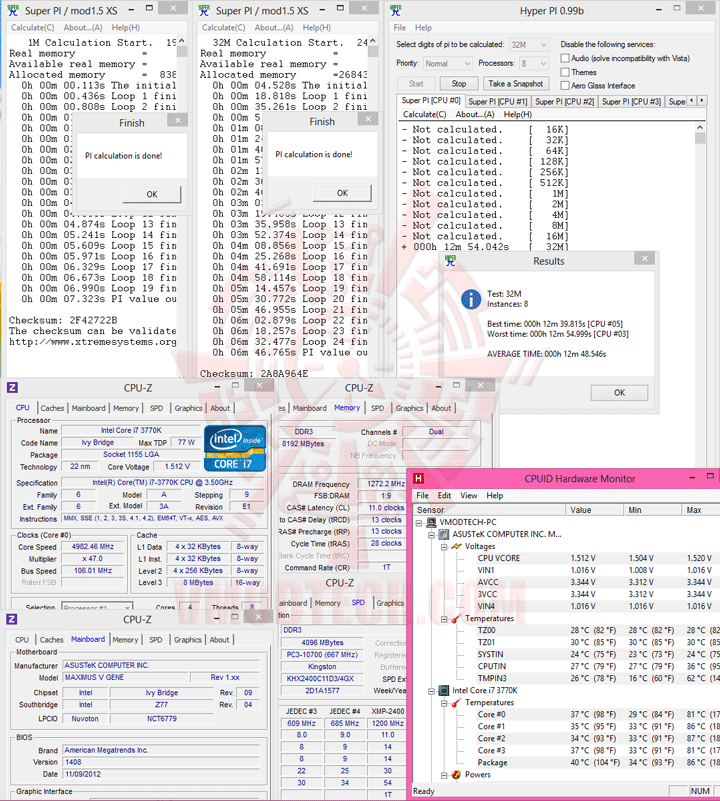Open Calculate menu in 1M Super PI
The height and width of the screenshot is (801, 720).
pos(33,28)
